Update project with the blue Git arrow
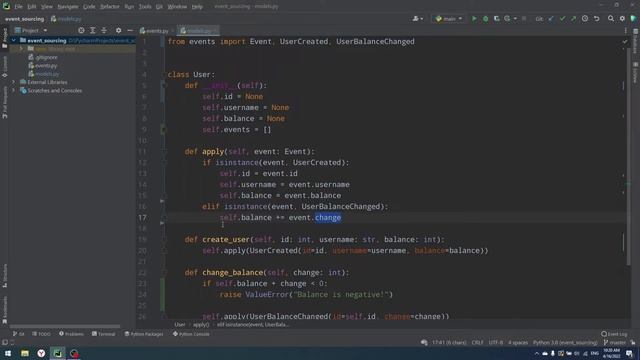Image resolution: width=640 pixels, height=360 pixels. 551,19
